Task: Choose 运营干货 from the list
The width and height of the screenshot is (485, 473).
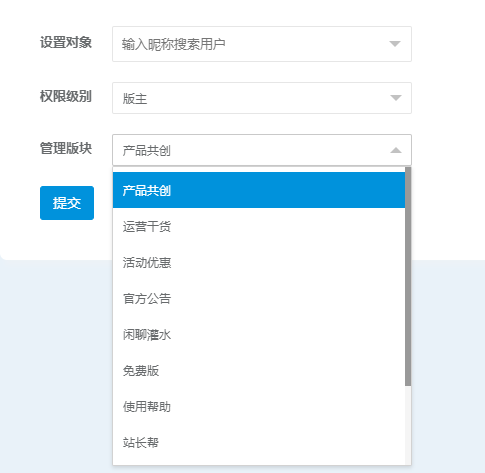Action: point(259,226)
